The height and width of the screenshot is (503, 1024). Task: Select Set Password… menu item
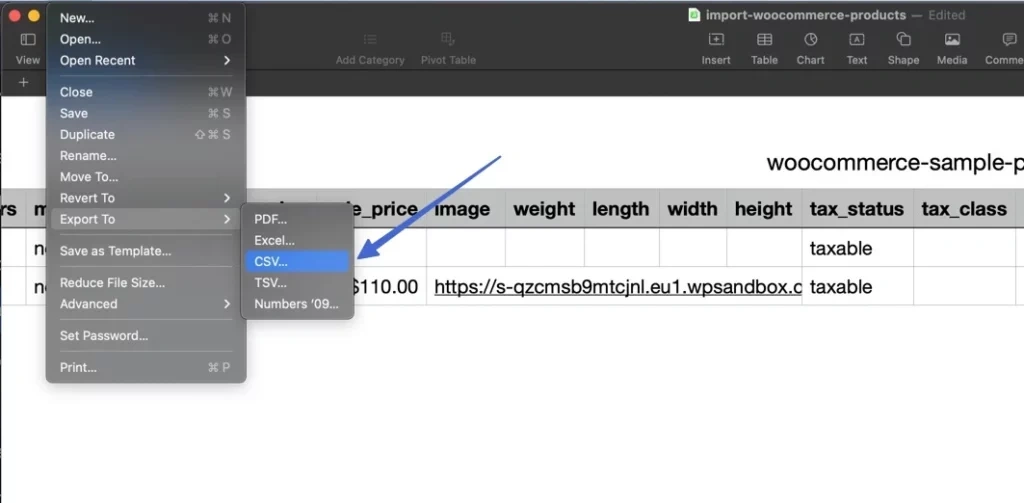pyautogui.click(x=104, y=336)
